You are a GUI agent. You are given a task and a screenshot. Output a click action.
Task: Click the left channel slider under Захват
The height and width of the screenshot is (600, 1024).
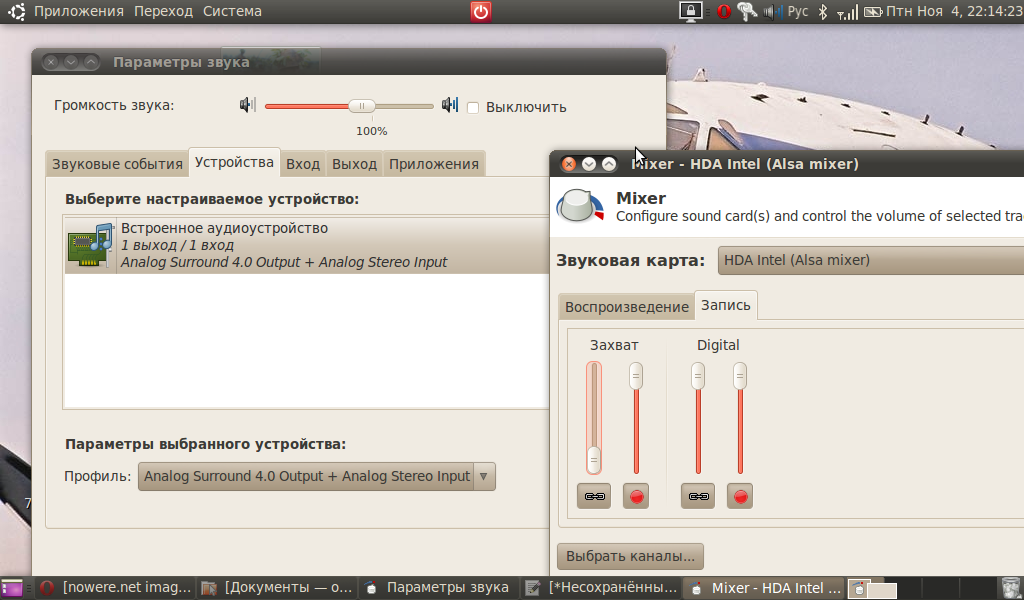point(594,418)
